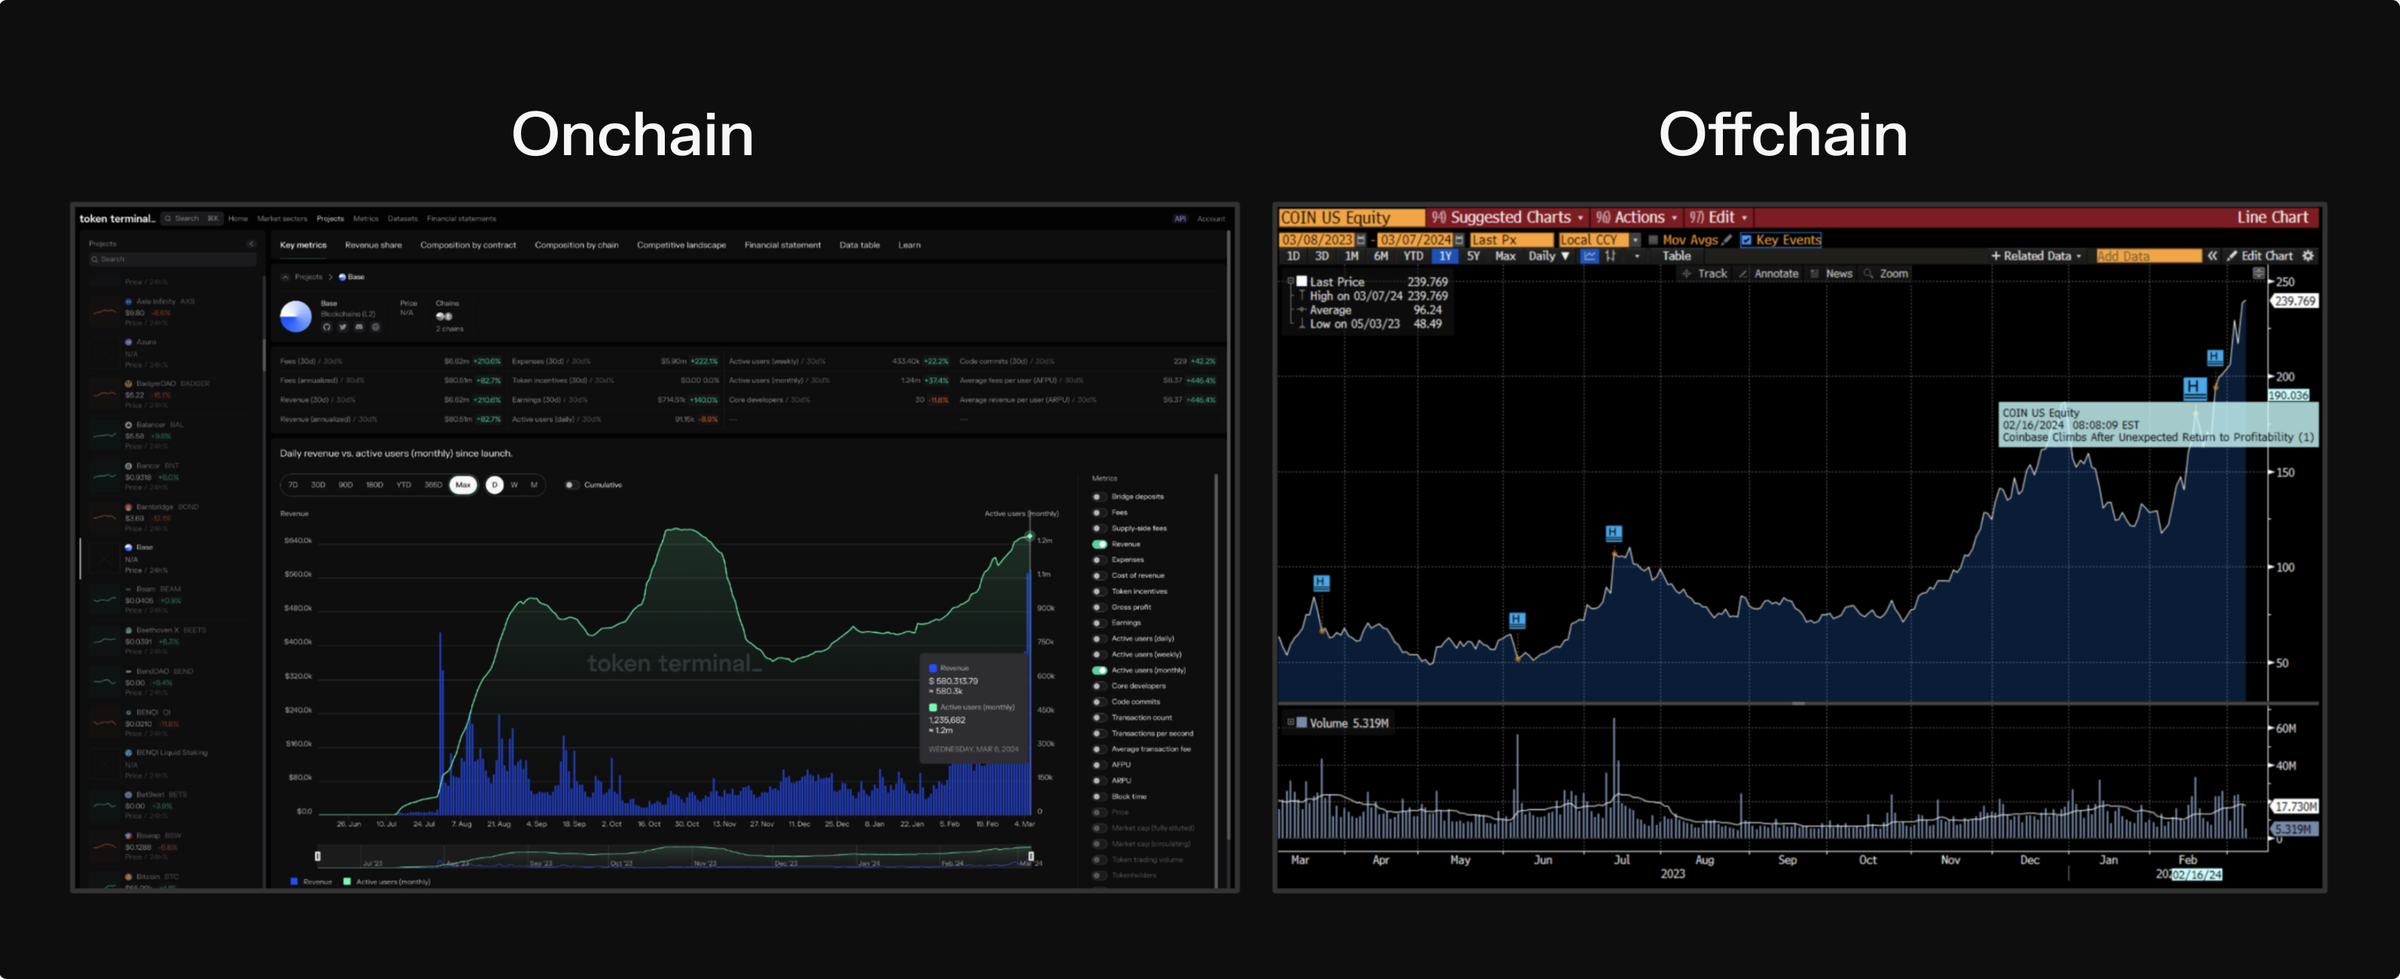The height and width of the screenshot is (979, 2400).
Task: Enable the Bridge deposits metric
Action: [1099, 497]
